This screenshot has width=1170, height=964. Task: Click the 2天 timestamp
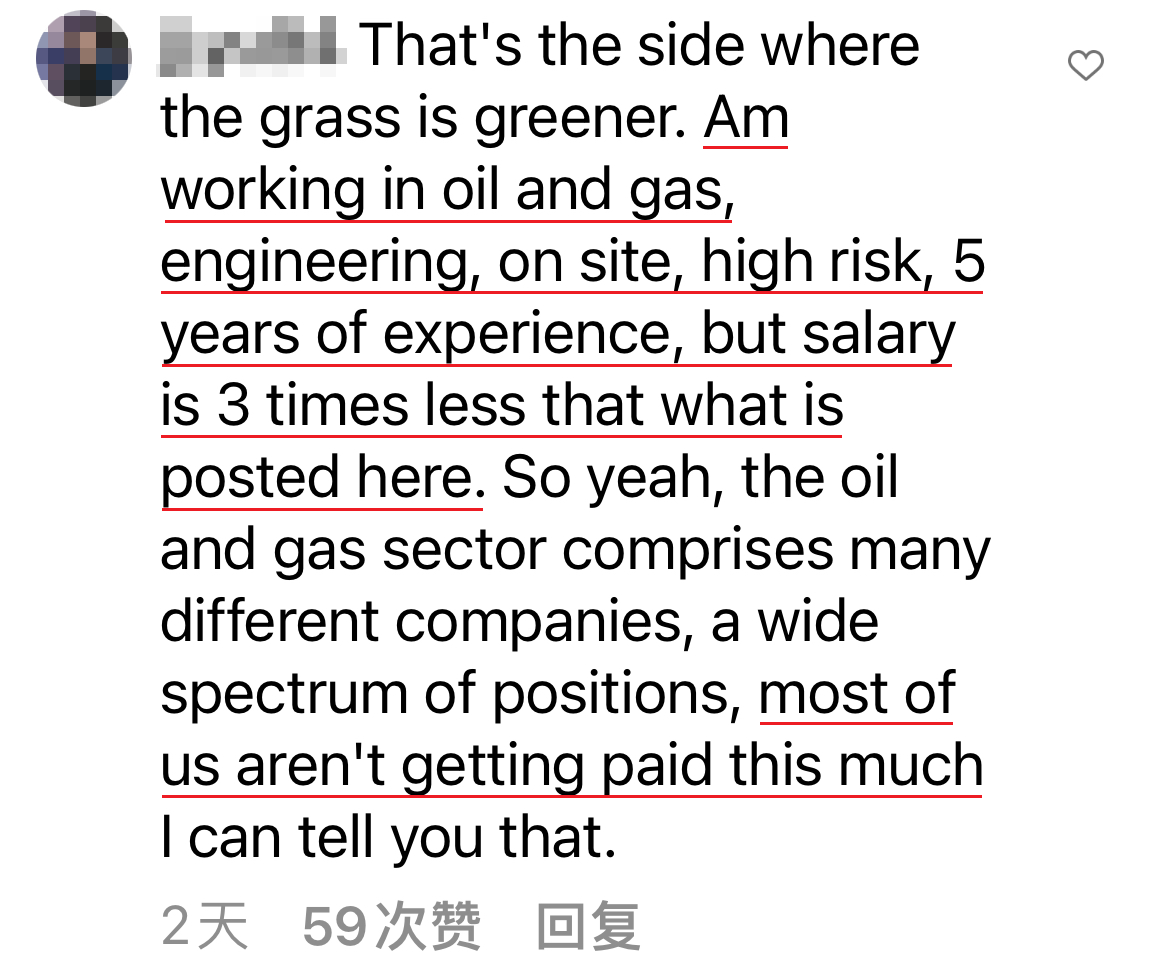click(205, 926)
